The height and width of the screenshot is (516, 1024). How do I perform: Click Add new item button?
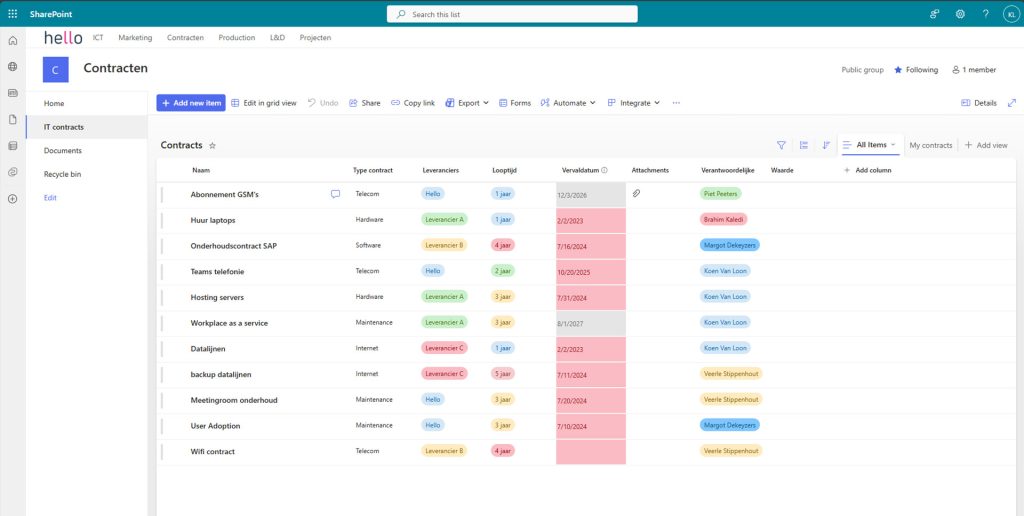tap(191, 103)
